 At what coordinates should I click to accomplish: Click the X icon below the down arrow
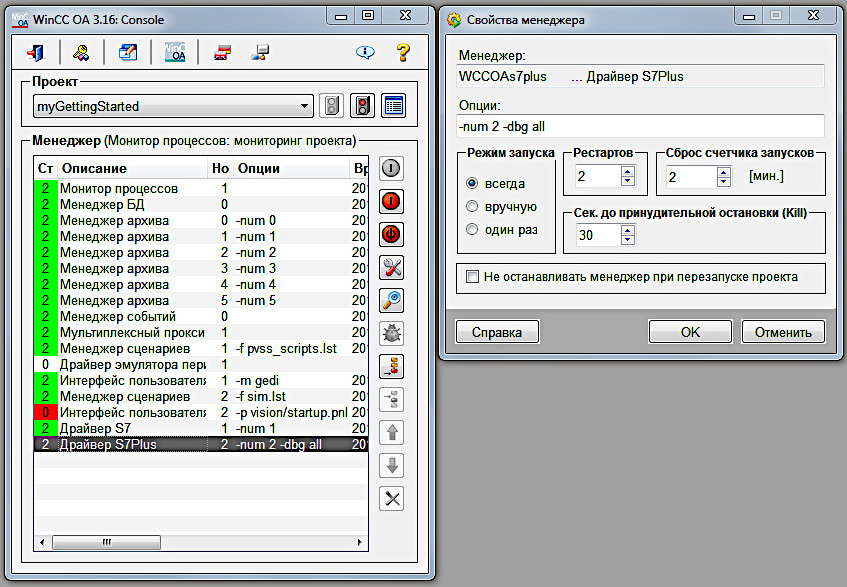point(391,498)
